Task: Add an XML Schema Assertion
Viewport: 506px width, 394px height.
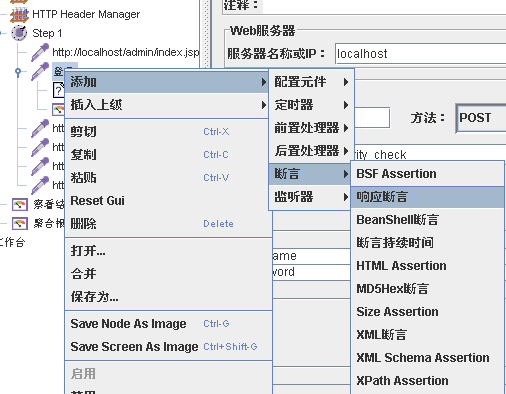Action: 427,358
